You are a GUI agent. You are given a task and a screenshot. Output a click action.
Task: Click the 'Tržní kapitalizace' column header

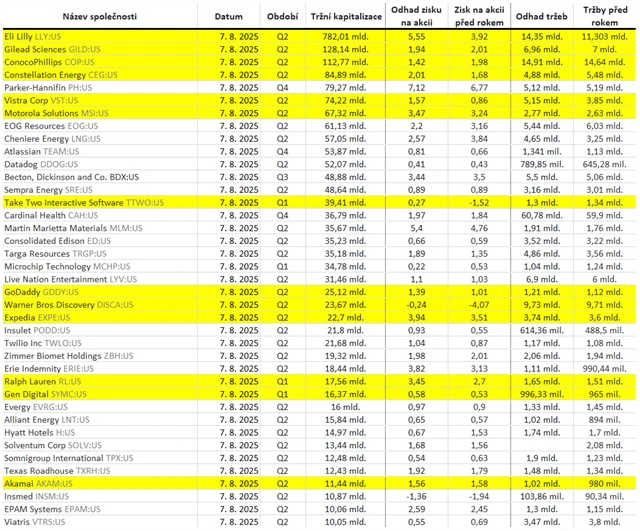pos(346,17)
